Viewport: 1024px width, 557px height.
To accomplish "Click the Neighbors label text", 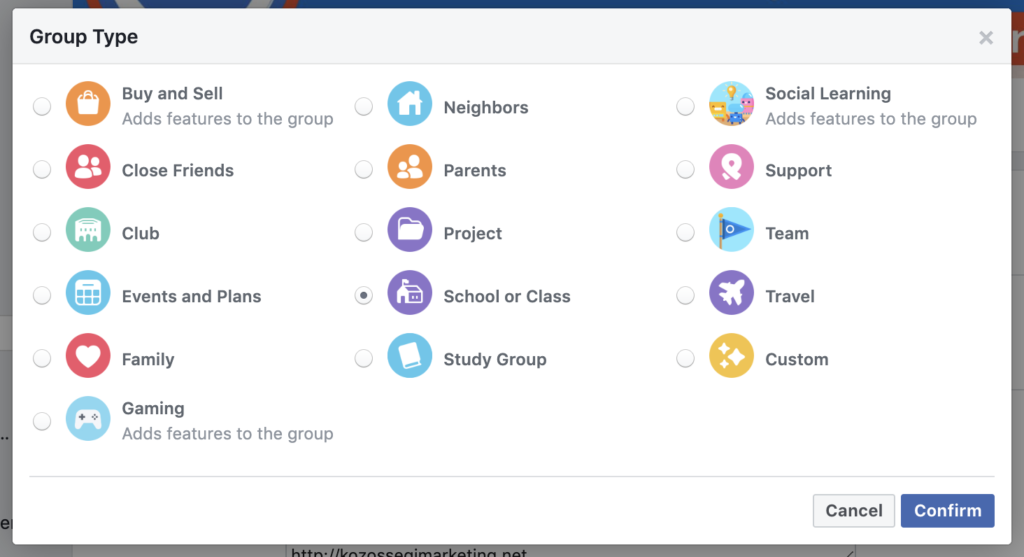I will point(486,107).
